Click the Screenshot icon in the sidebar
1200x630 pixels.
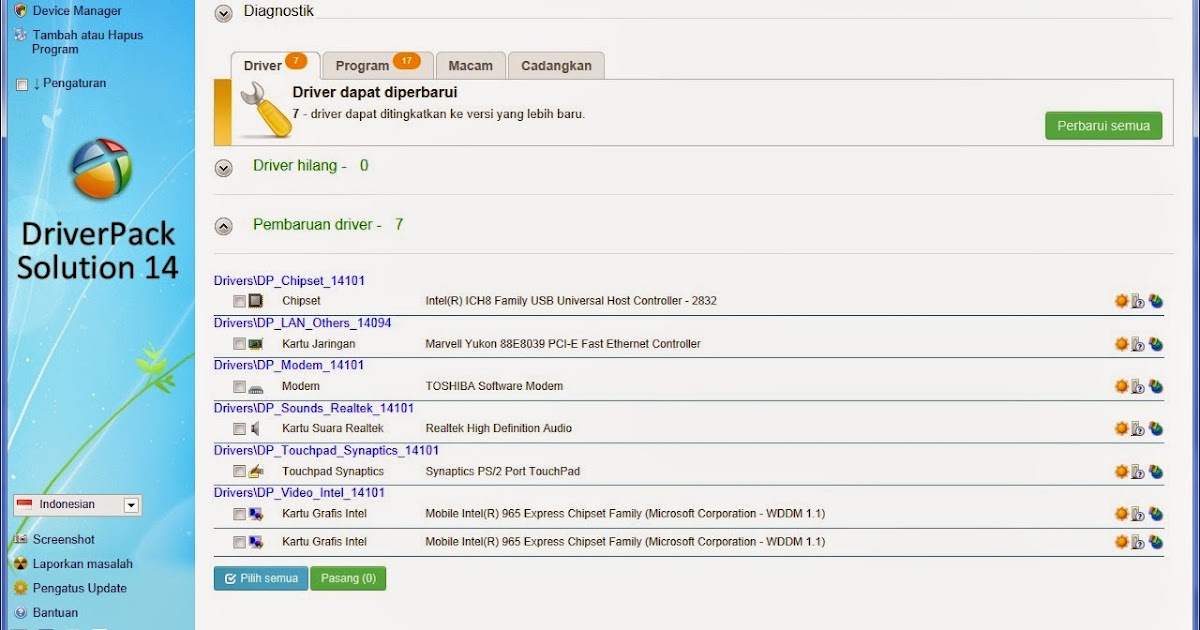pyautogui.click(x=20, y=539)
